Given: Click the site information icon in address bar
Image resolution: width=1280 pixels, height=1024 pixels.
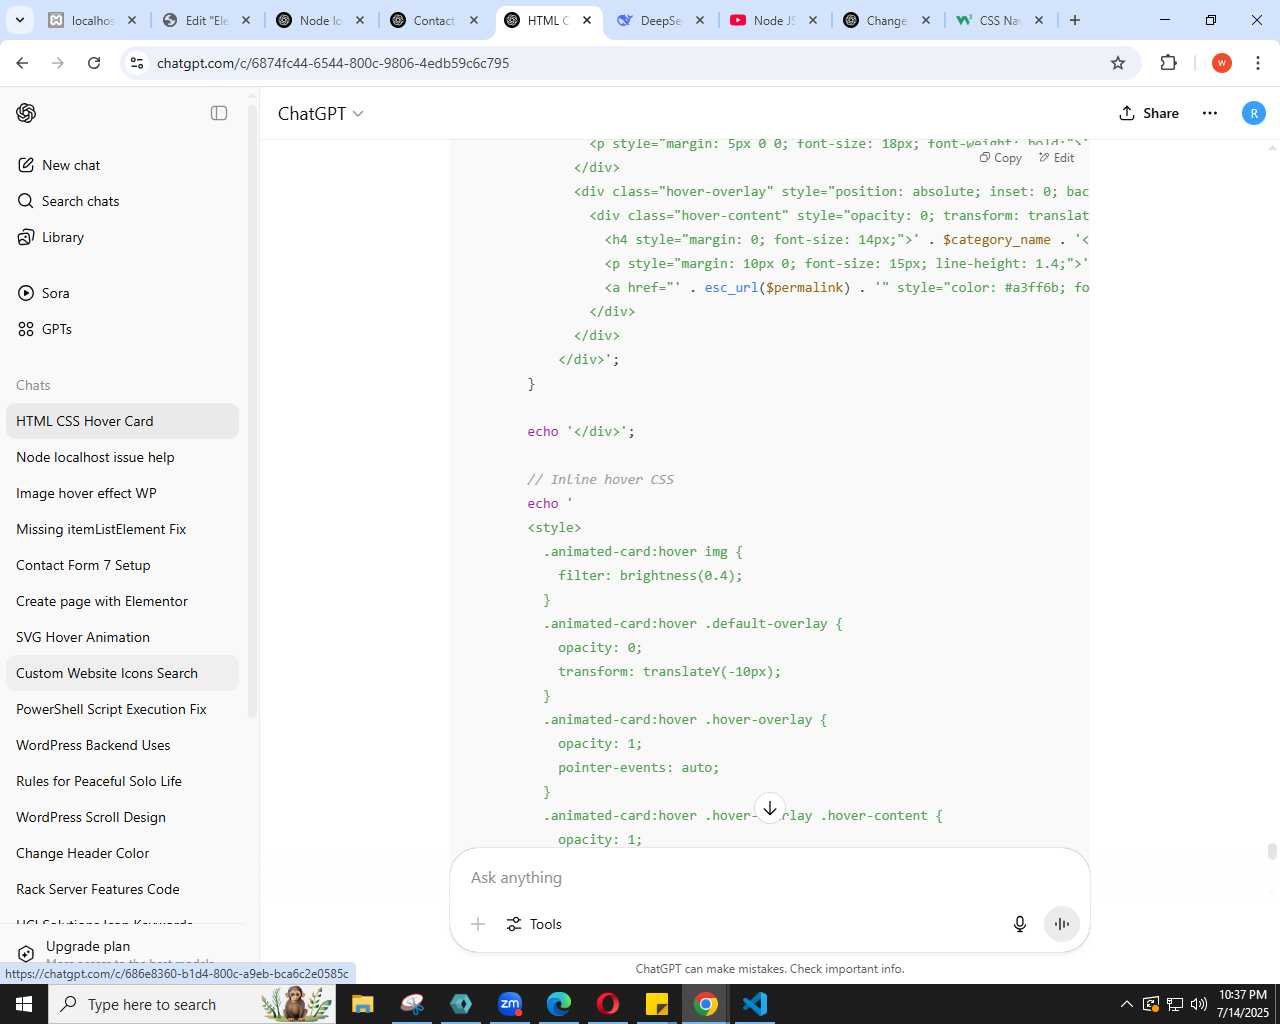Looking at the screenshot, I should [138, 63].
